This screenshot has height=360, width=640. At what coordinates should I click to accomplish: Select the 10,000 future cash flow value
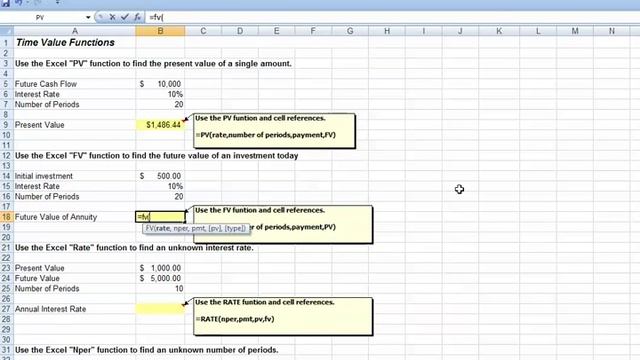(x=160, y=84)
